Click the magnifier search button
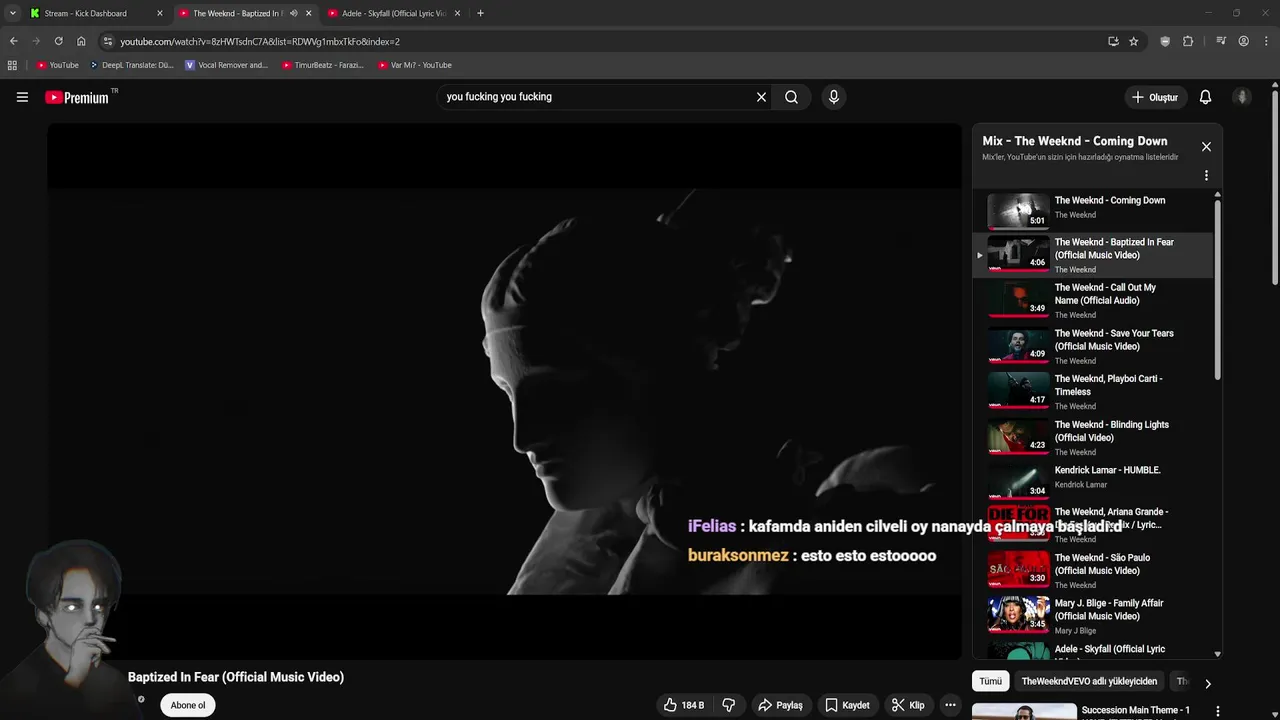Screen dimensions: 1280x720 (791, 97)
